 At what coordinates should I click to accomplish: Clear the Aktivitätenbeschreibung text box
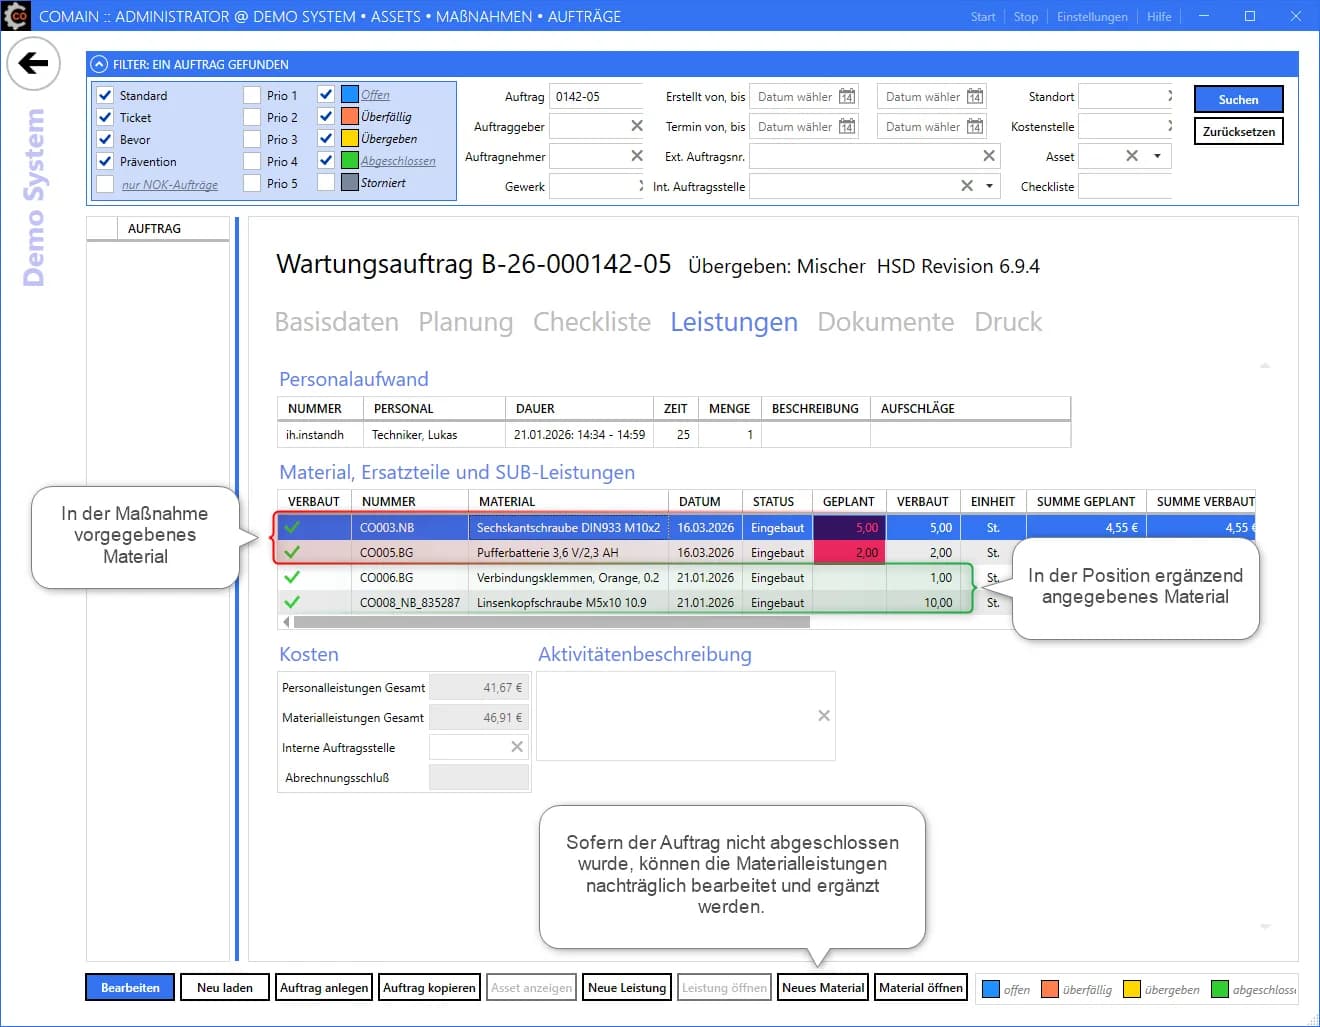[823, 716]
